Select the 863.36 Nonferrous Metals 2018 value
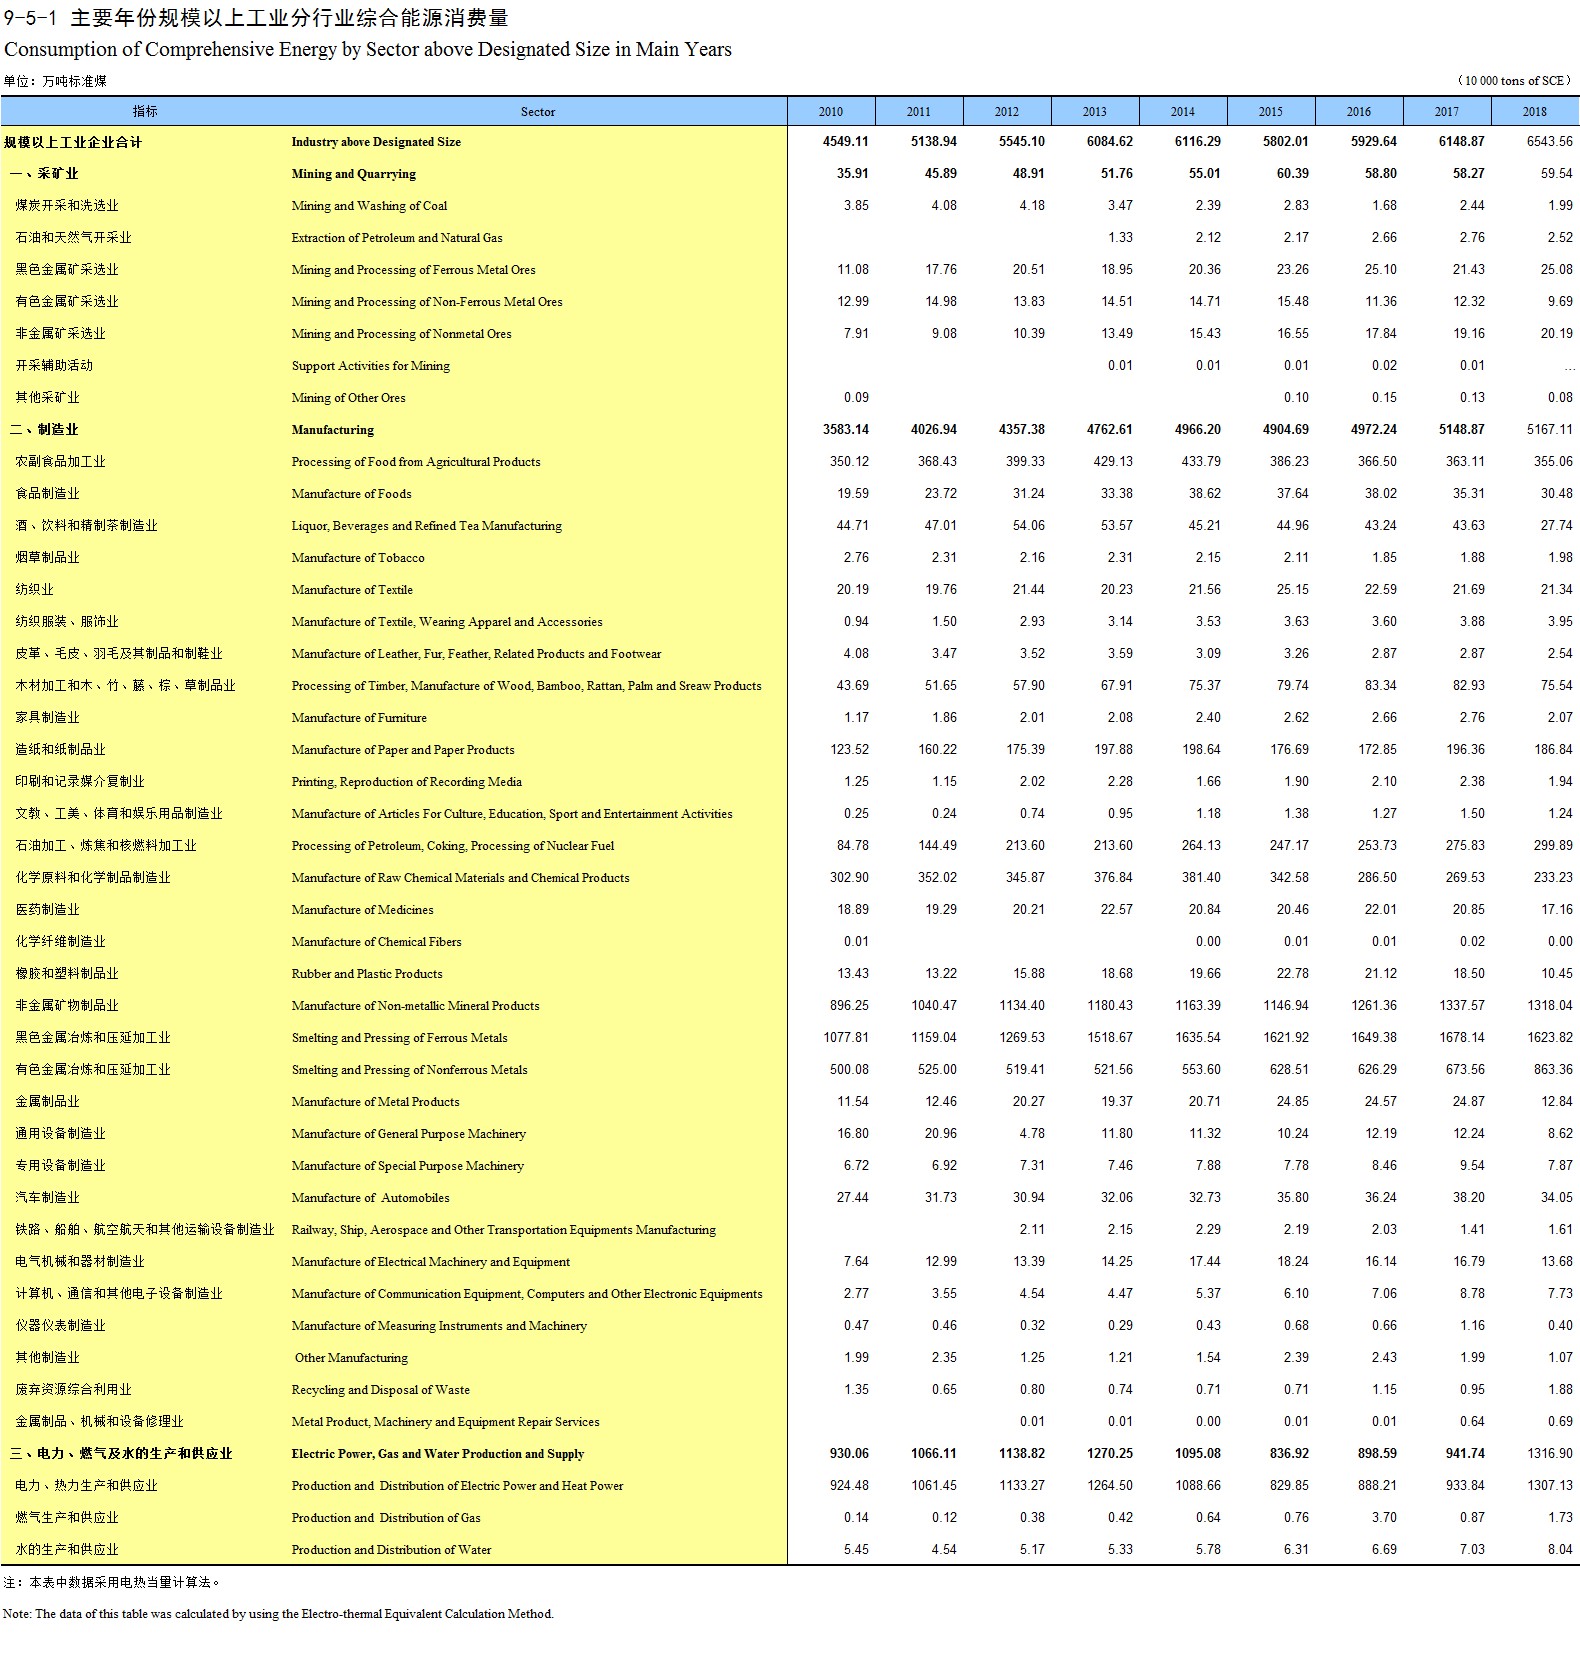The height and width of the screenshot is (1662, 1580). pos(1553,1070)
